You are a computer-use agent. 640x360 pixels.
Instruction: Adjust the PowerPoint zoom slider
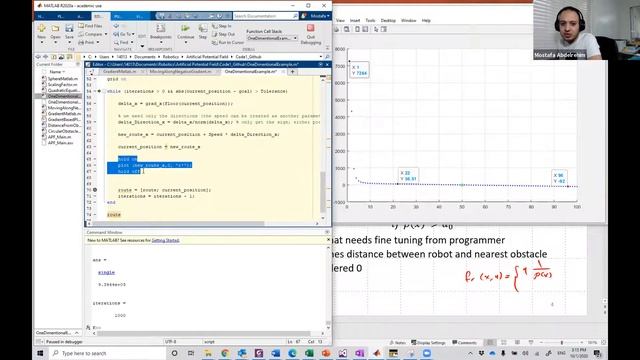561,342
